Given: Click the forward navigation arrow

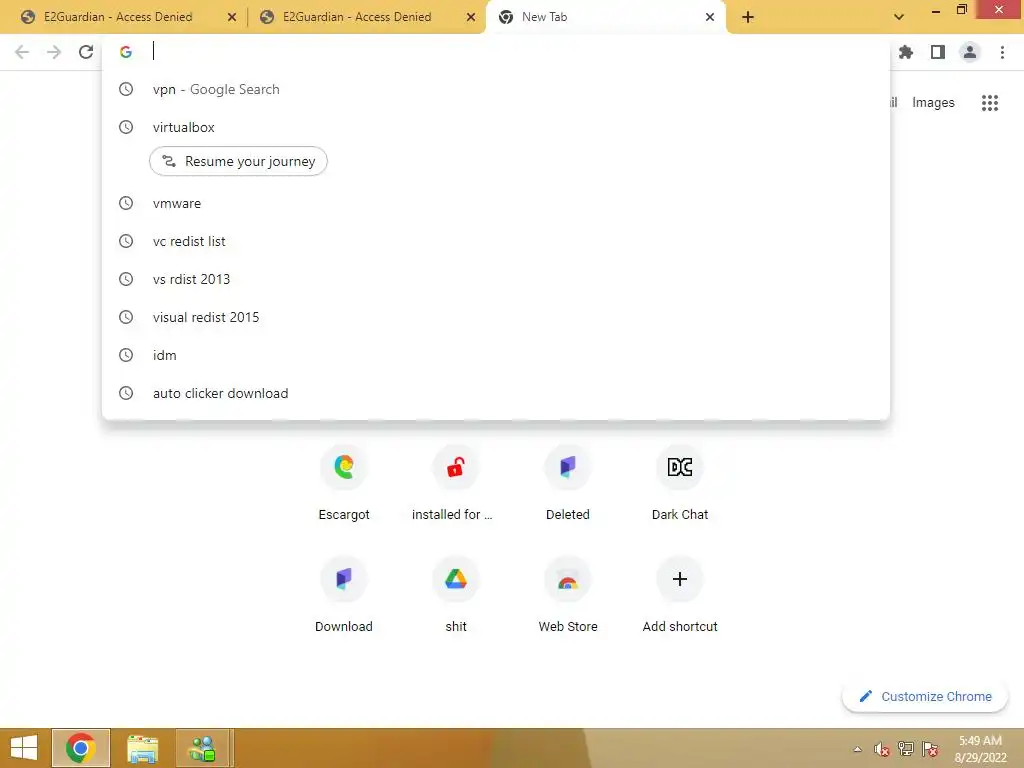Looking at the screenshot, I should coord(54,52).
